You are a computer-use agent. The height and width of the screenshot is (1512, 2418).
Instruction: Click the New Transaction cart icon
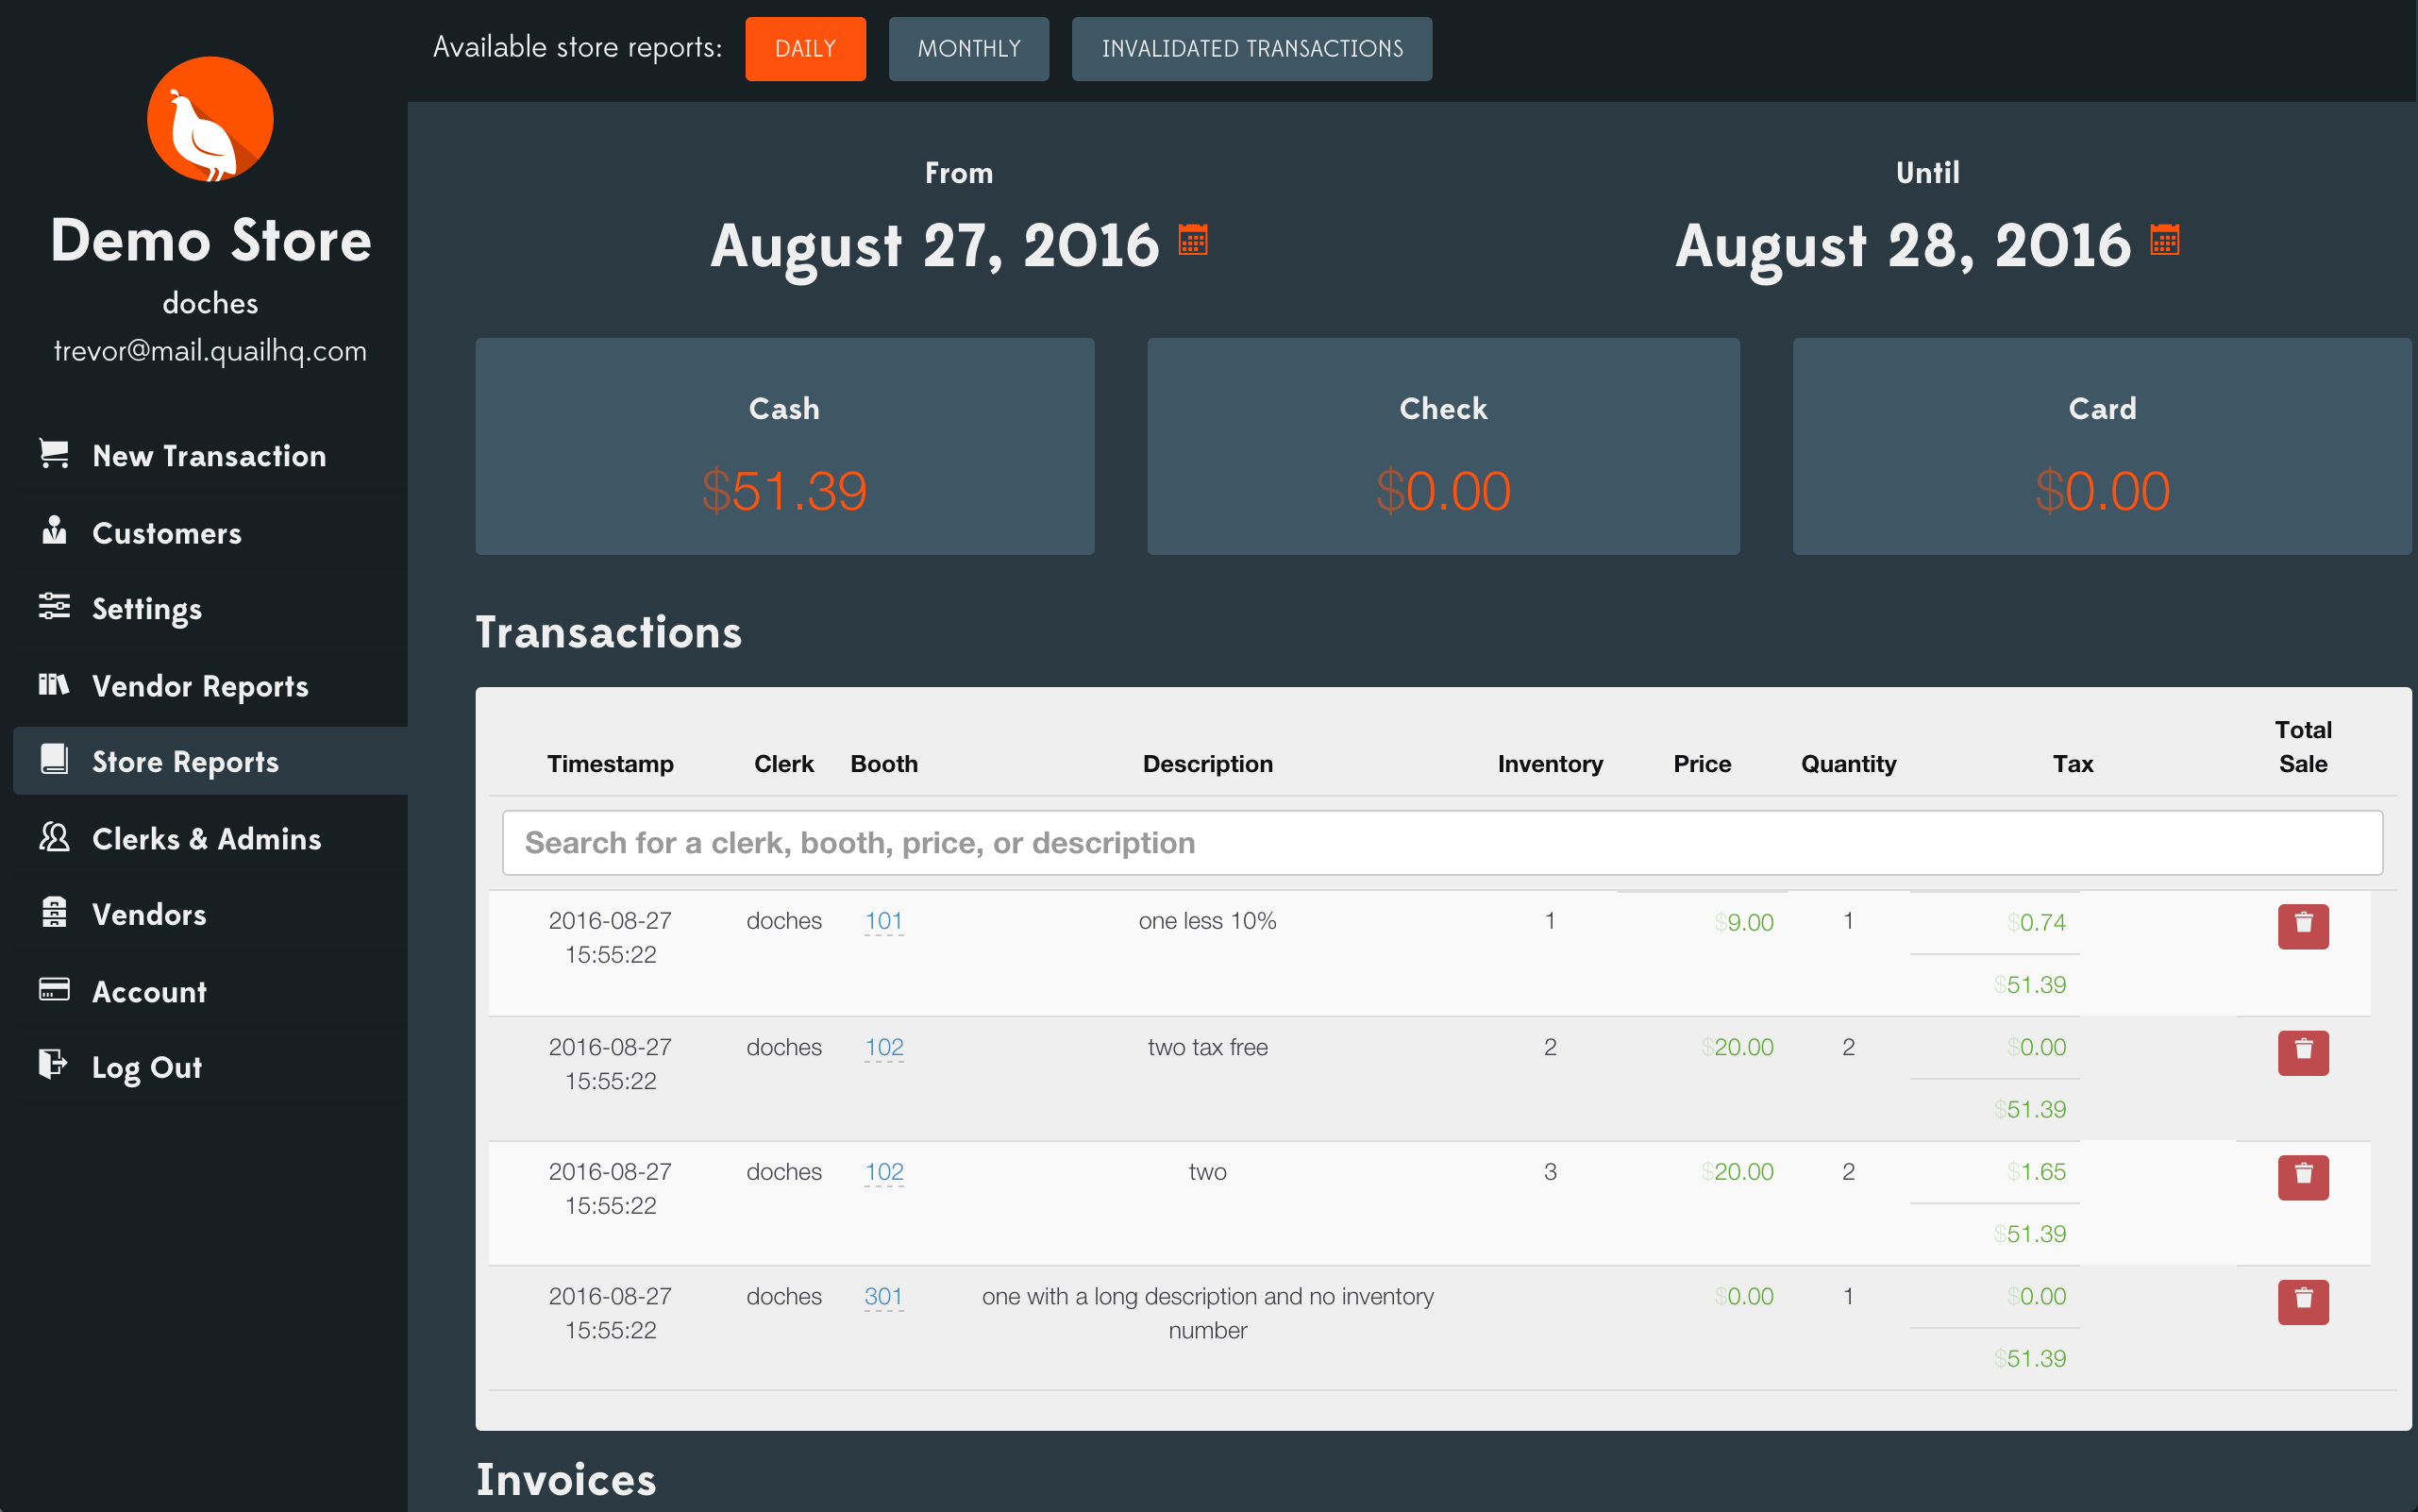[x=54, y=453]
